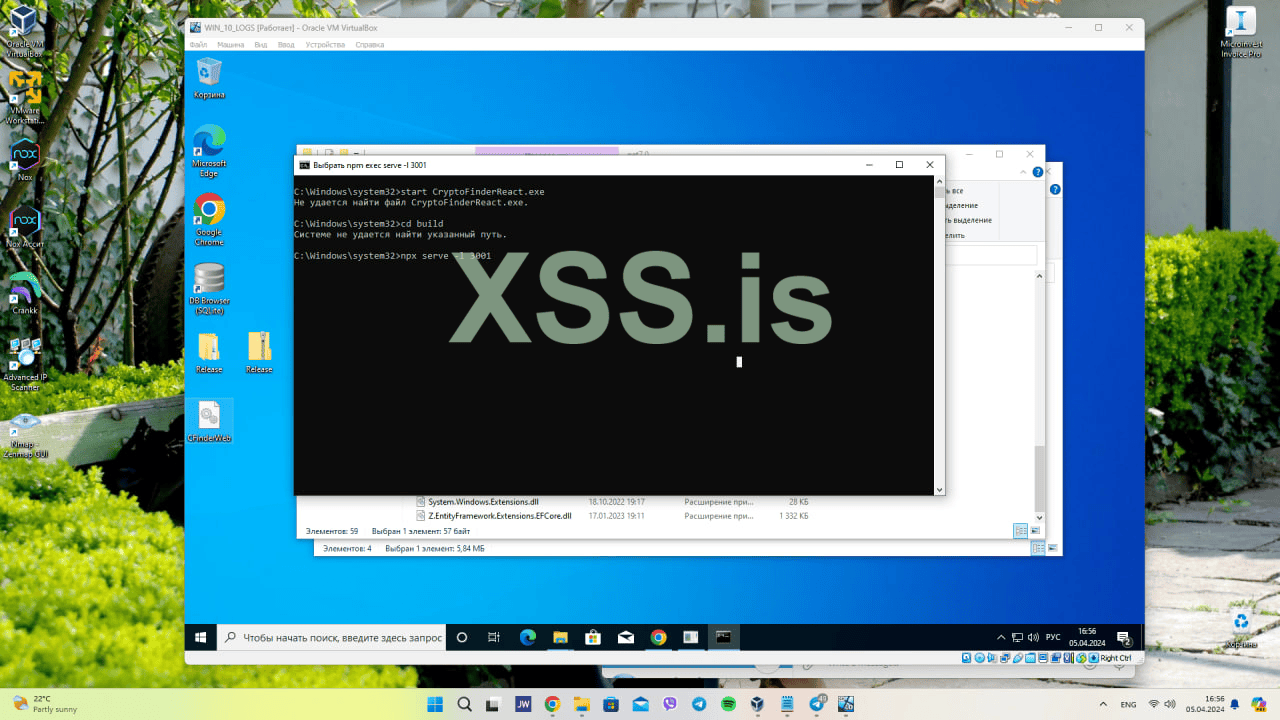Click the command prompt down scroll arrow
1280x720 pixels.
[939, 490]
